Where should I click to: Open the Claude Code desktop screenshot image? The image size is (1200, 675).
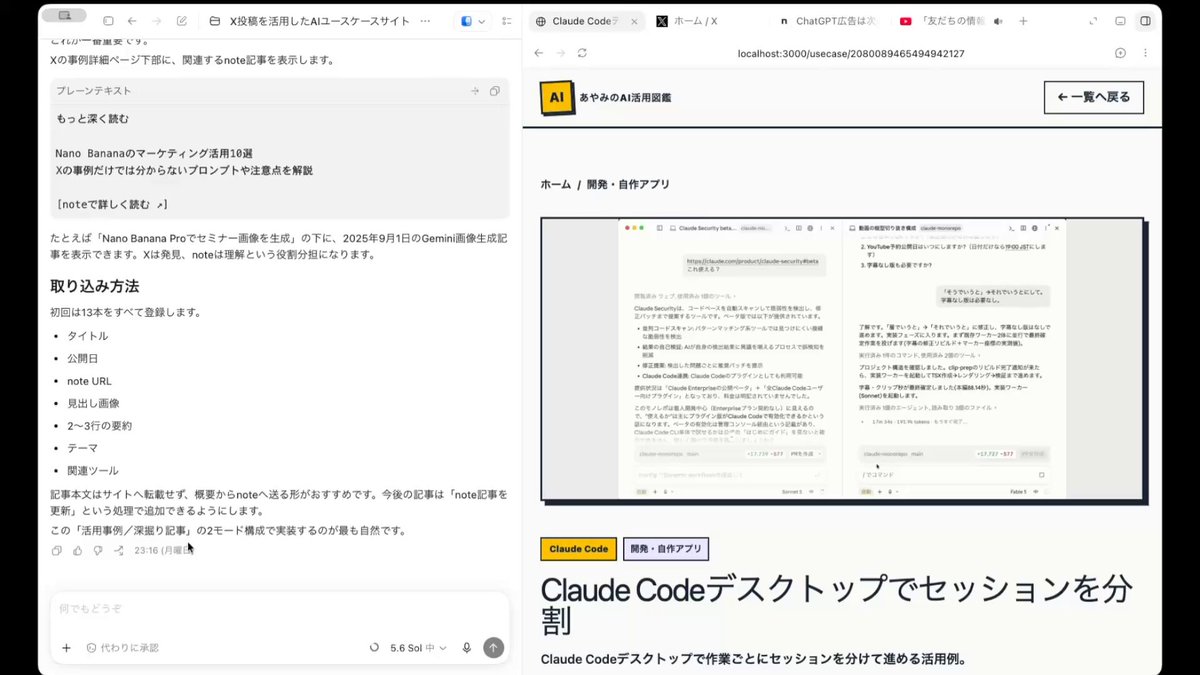point(842,358)
